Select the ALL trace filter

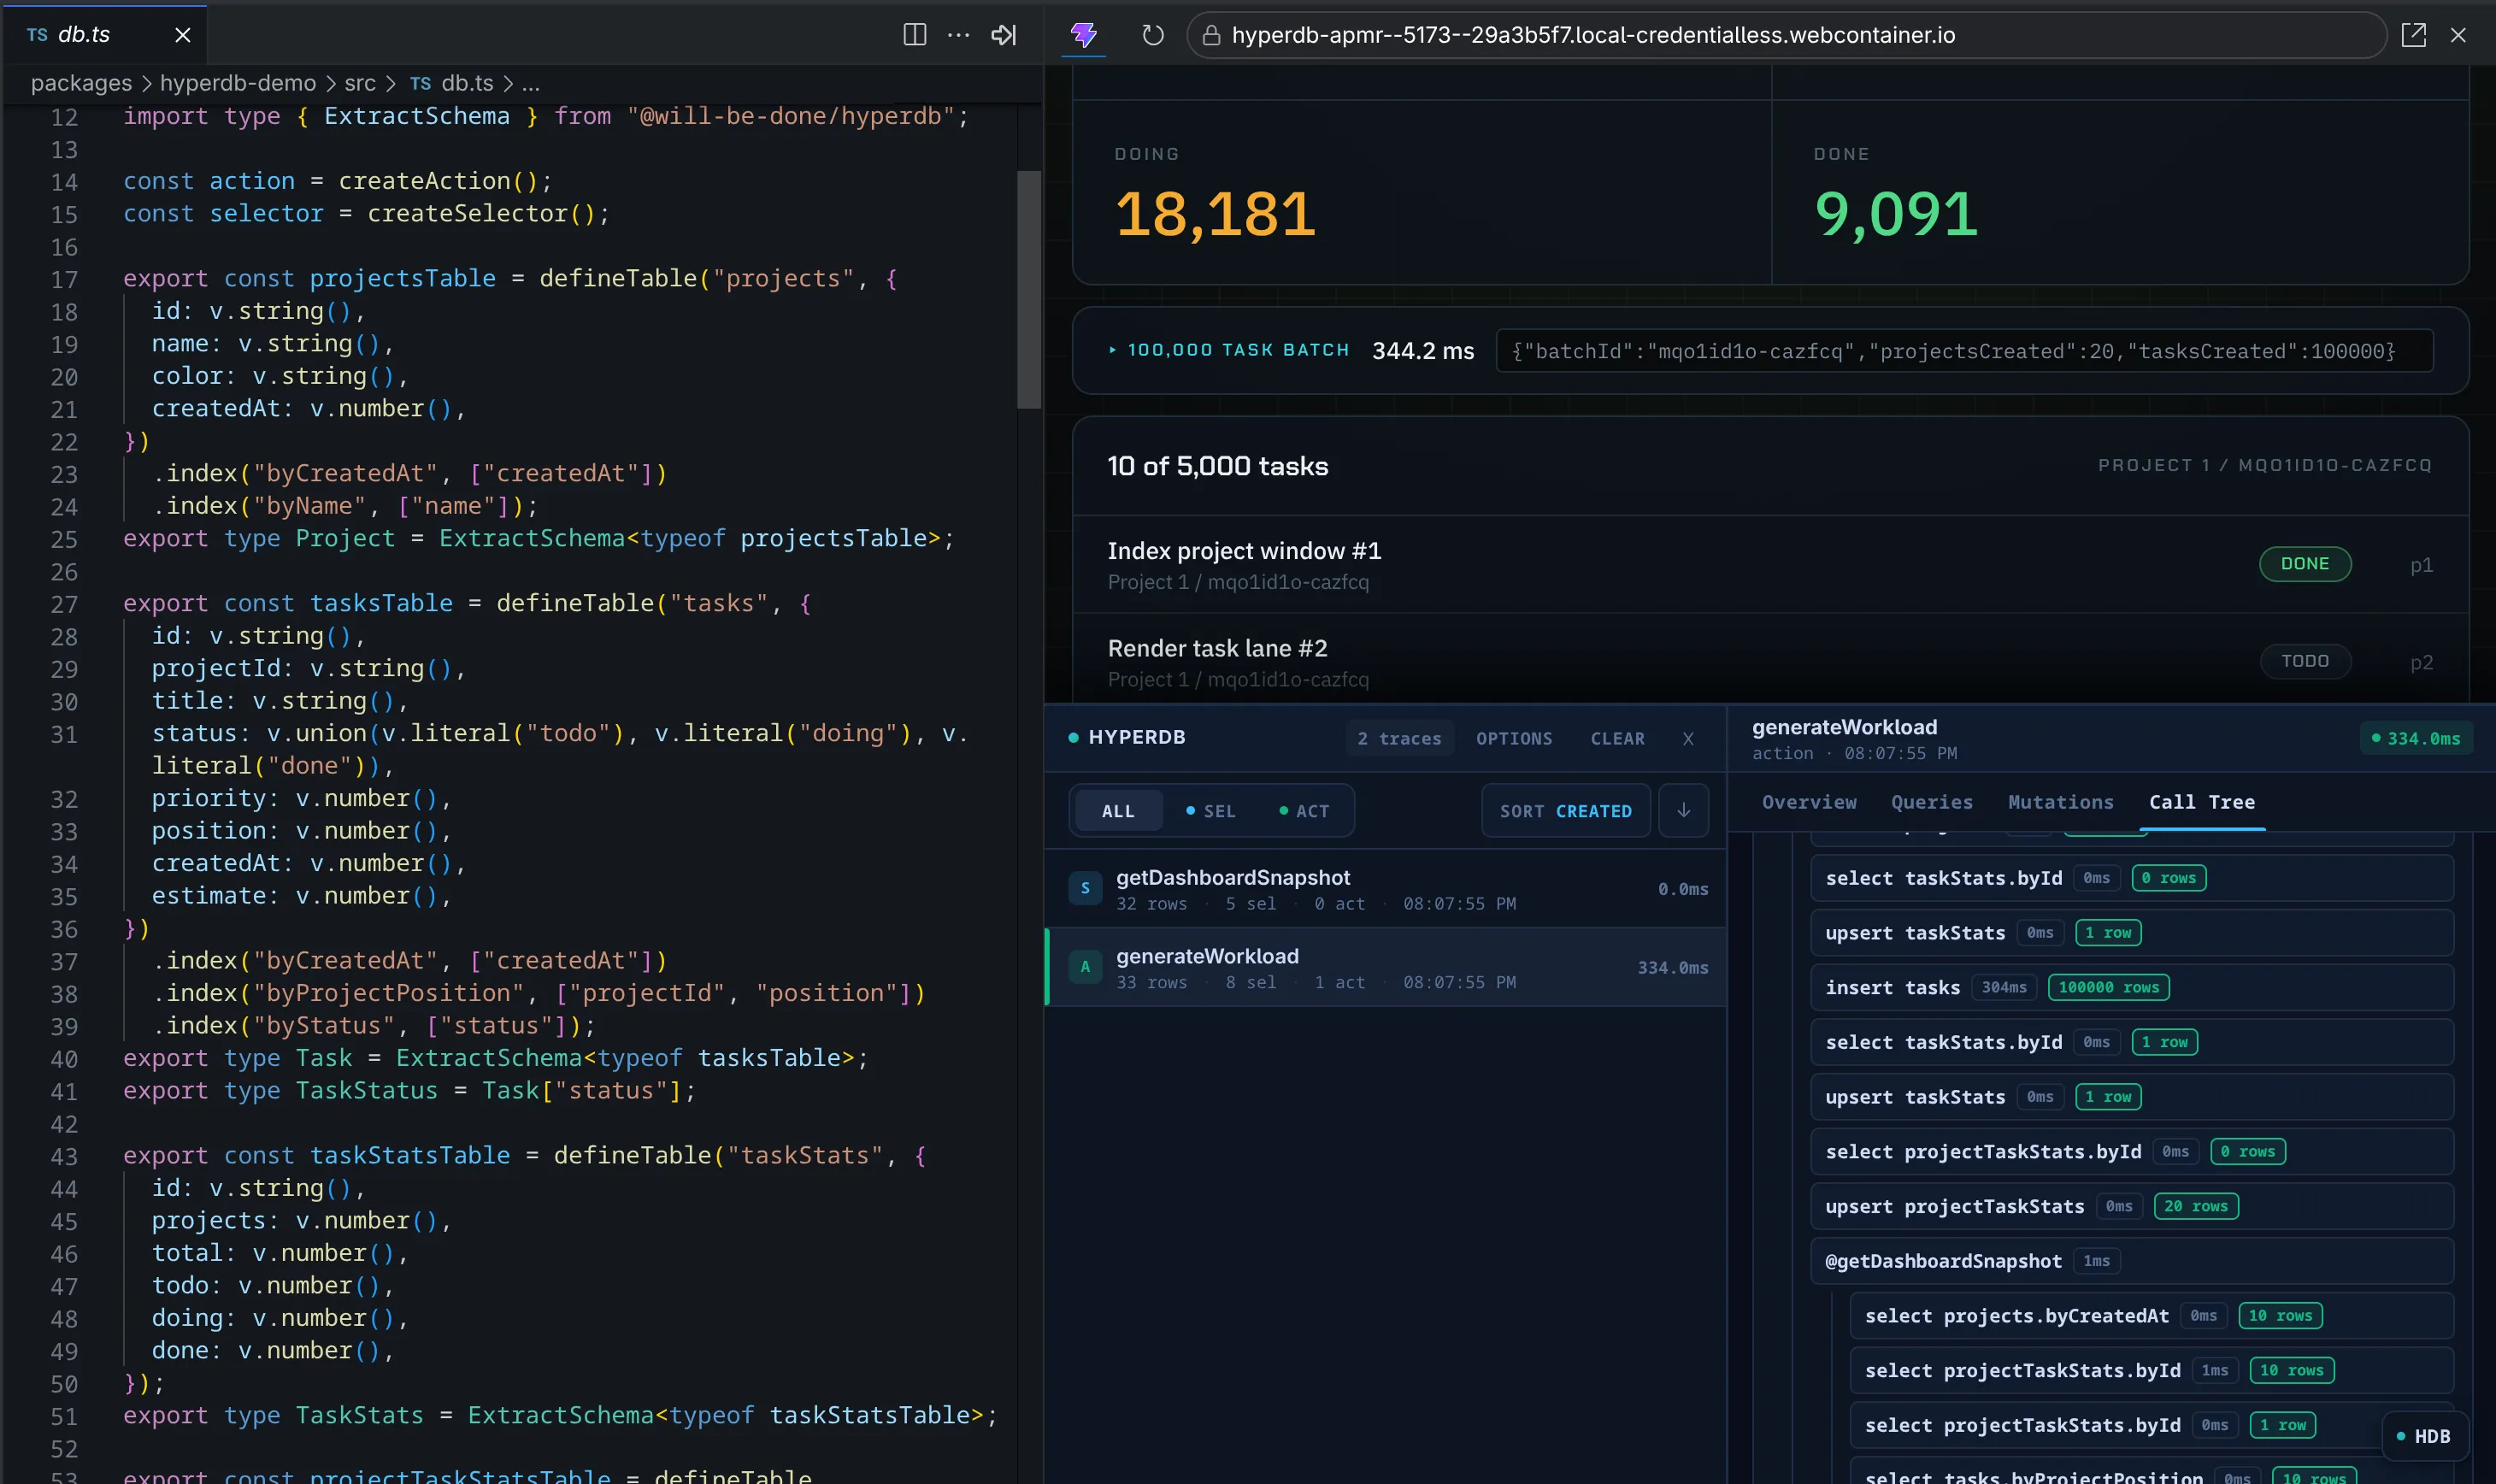pyautogui.click(x=1118, y=811)
